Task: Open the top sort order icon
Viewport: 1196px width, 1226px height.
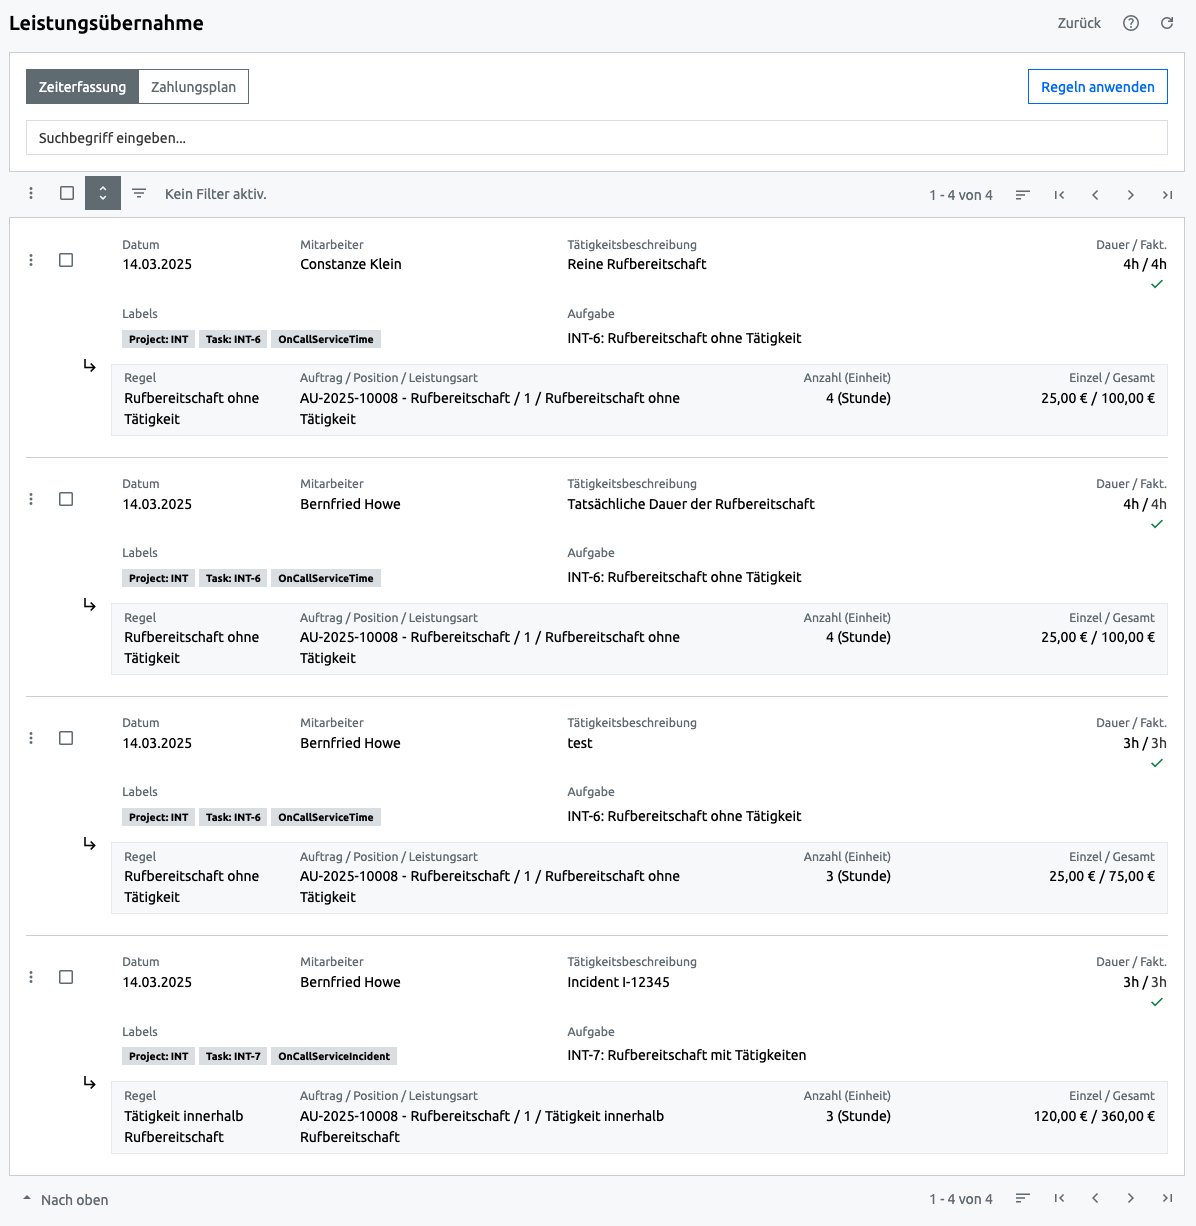Action: [1022, 195]
